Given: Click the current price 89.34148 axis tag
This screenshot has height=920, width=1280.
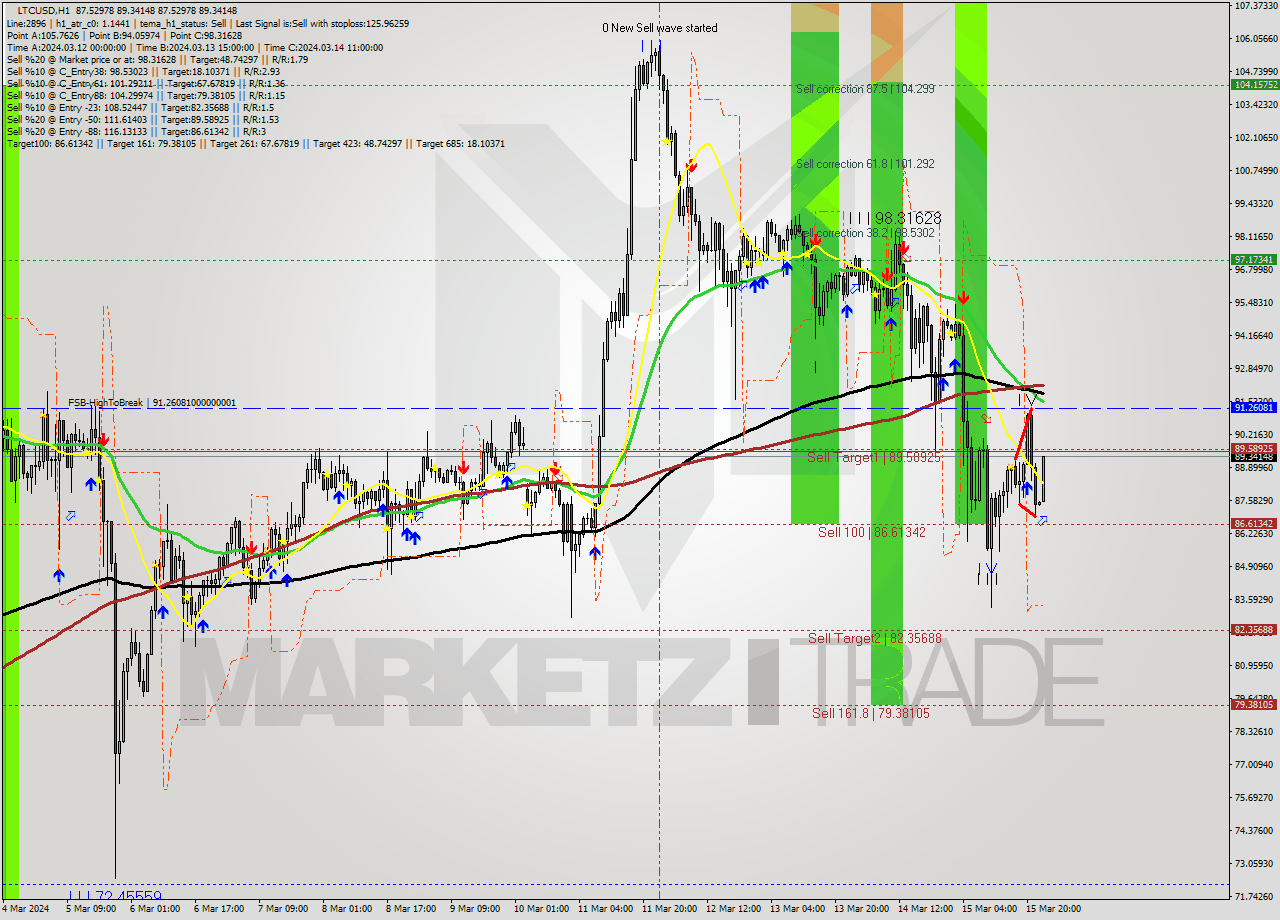Looking at the screenshot, I should 1254,457.
